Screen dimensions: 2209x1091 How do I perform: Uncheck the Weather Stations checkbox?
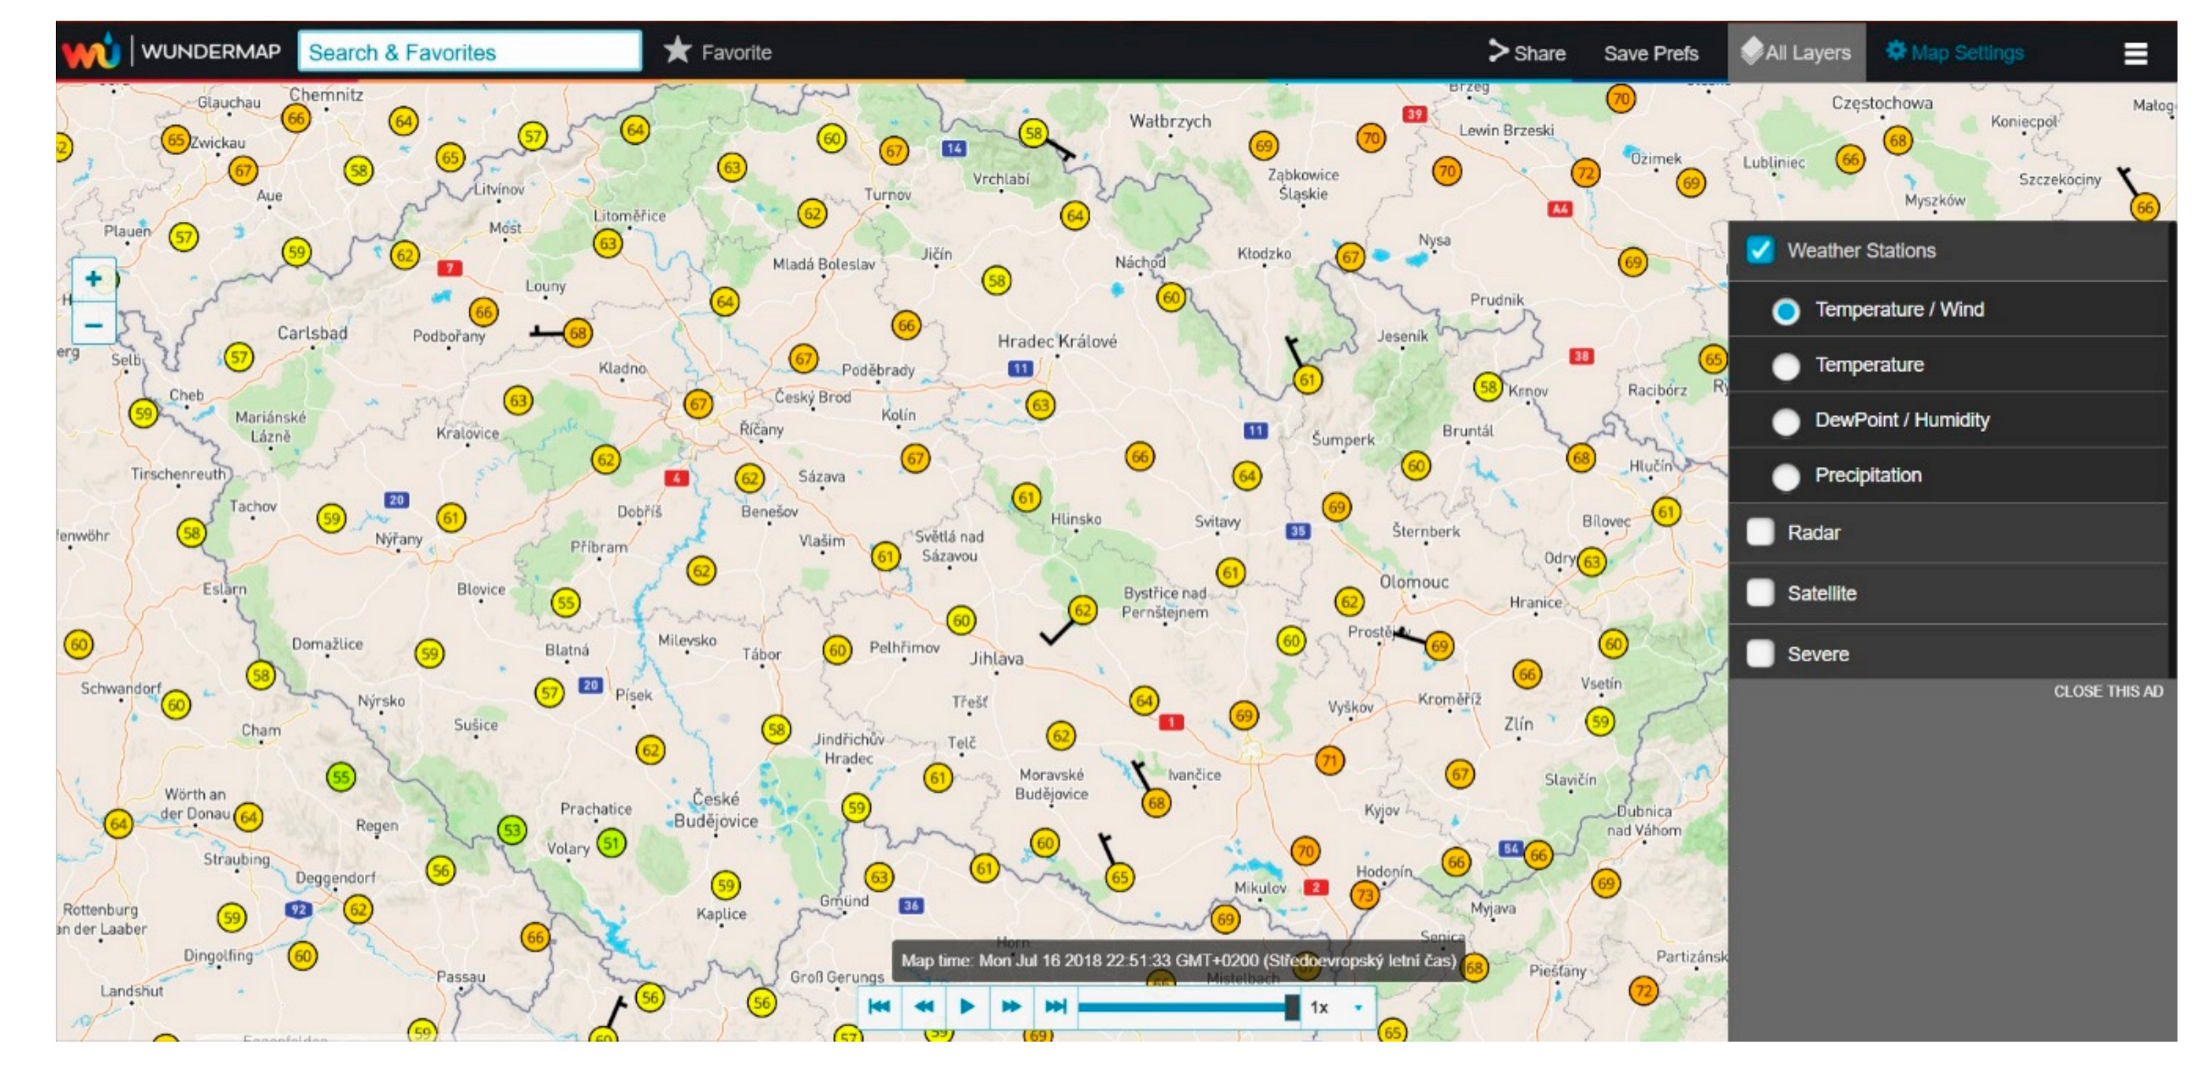pyautogui.click(x=1760, y=250)
